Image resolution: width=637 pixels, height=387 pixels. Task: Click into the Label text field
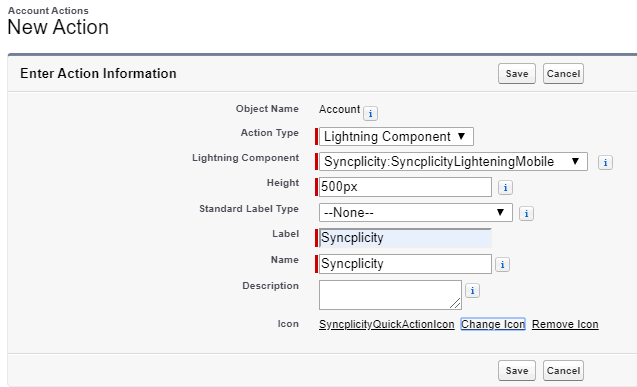pos(405,238)
